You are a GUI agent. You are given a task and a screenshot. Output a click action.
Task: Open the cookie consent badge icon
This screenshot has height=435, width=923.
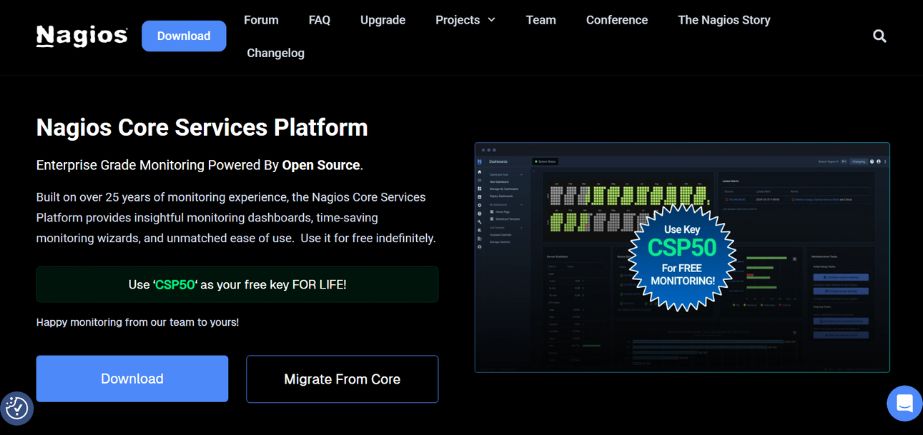click(17, 408)
